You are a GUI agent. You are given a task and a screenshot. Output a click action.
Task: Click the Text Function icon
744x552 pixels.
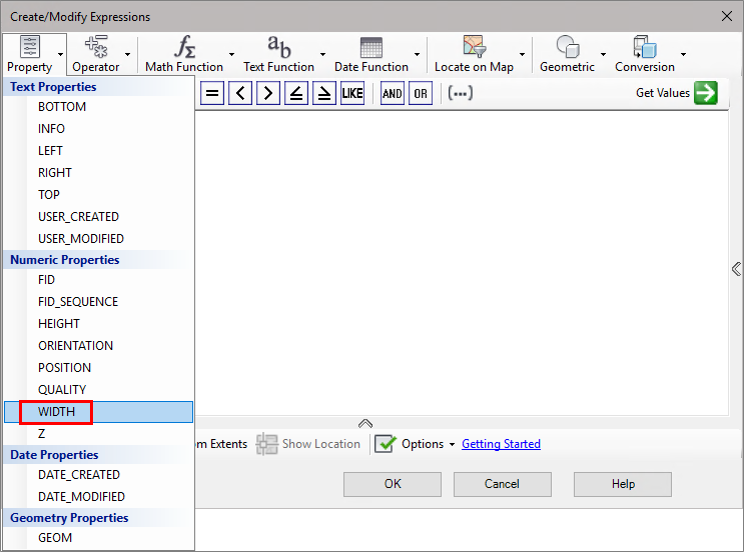(279, 47)
